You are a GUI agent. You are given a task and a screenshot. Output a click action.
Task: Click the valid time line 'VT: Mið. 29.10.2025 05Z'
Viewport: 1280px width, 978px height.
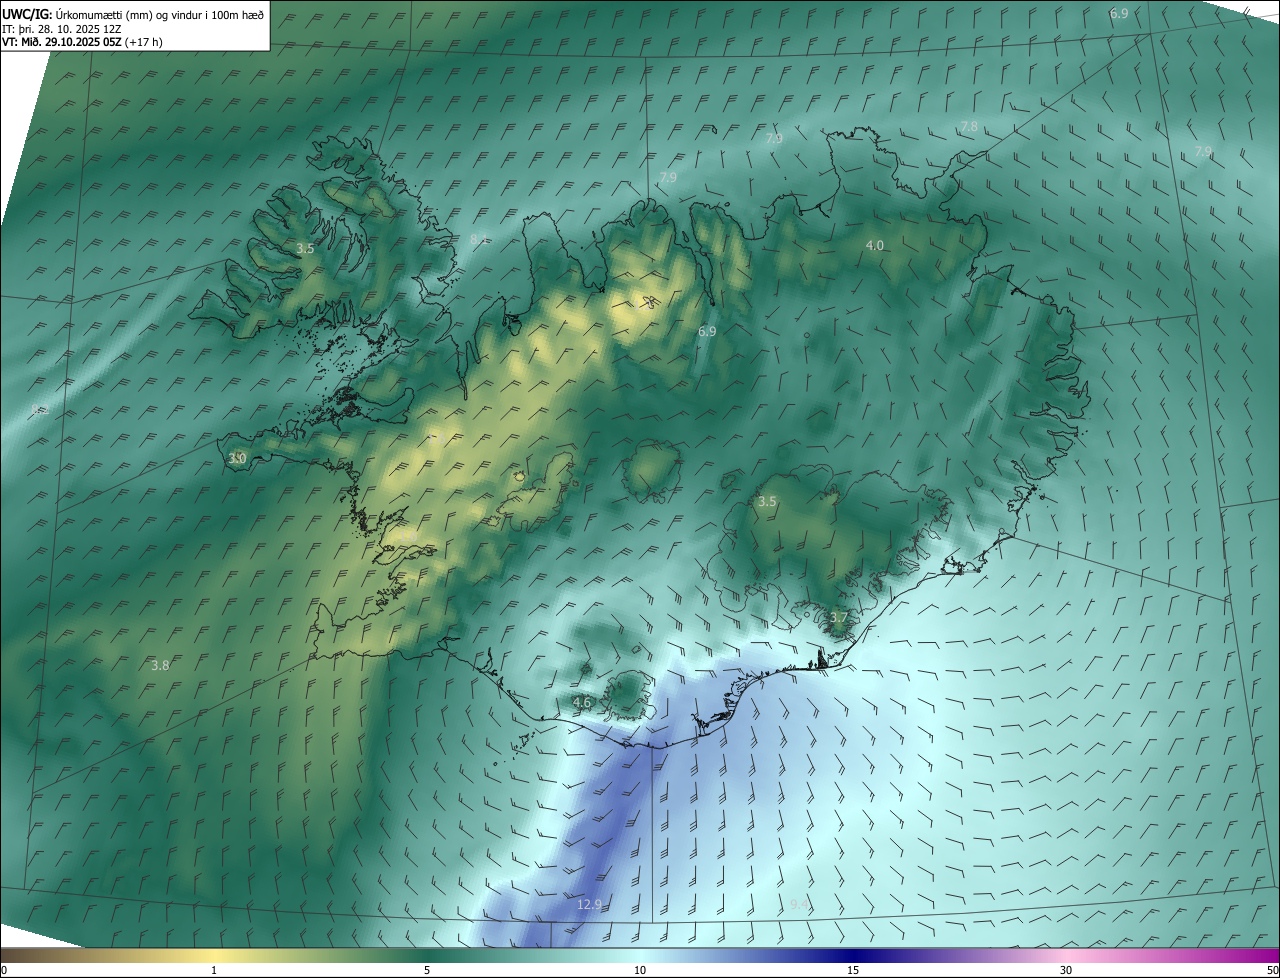(x=63, y=42)
